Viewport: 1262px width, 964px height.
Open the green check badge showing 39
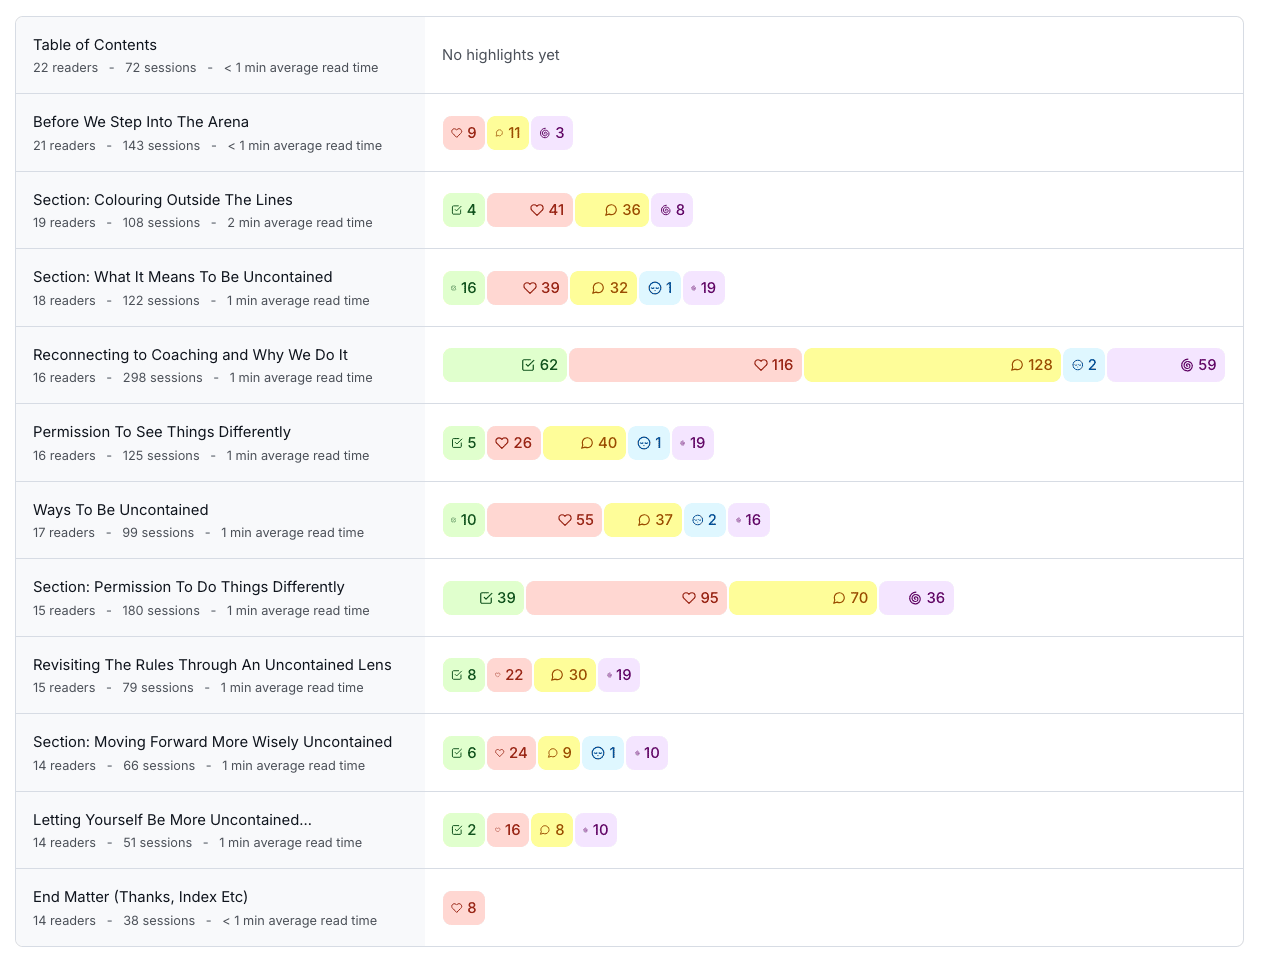tap(484, 598)
